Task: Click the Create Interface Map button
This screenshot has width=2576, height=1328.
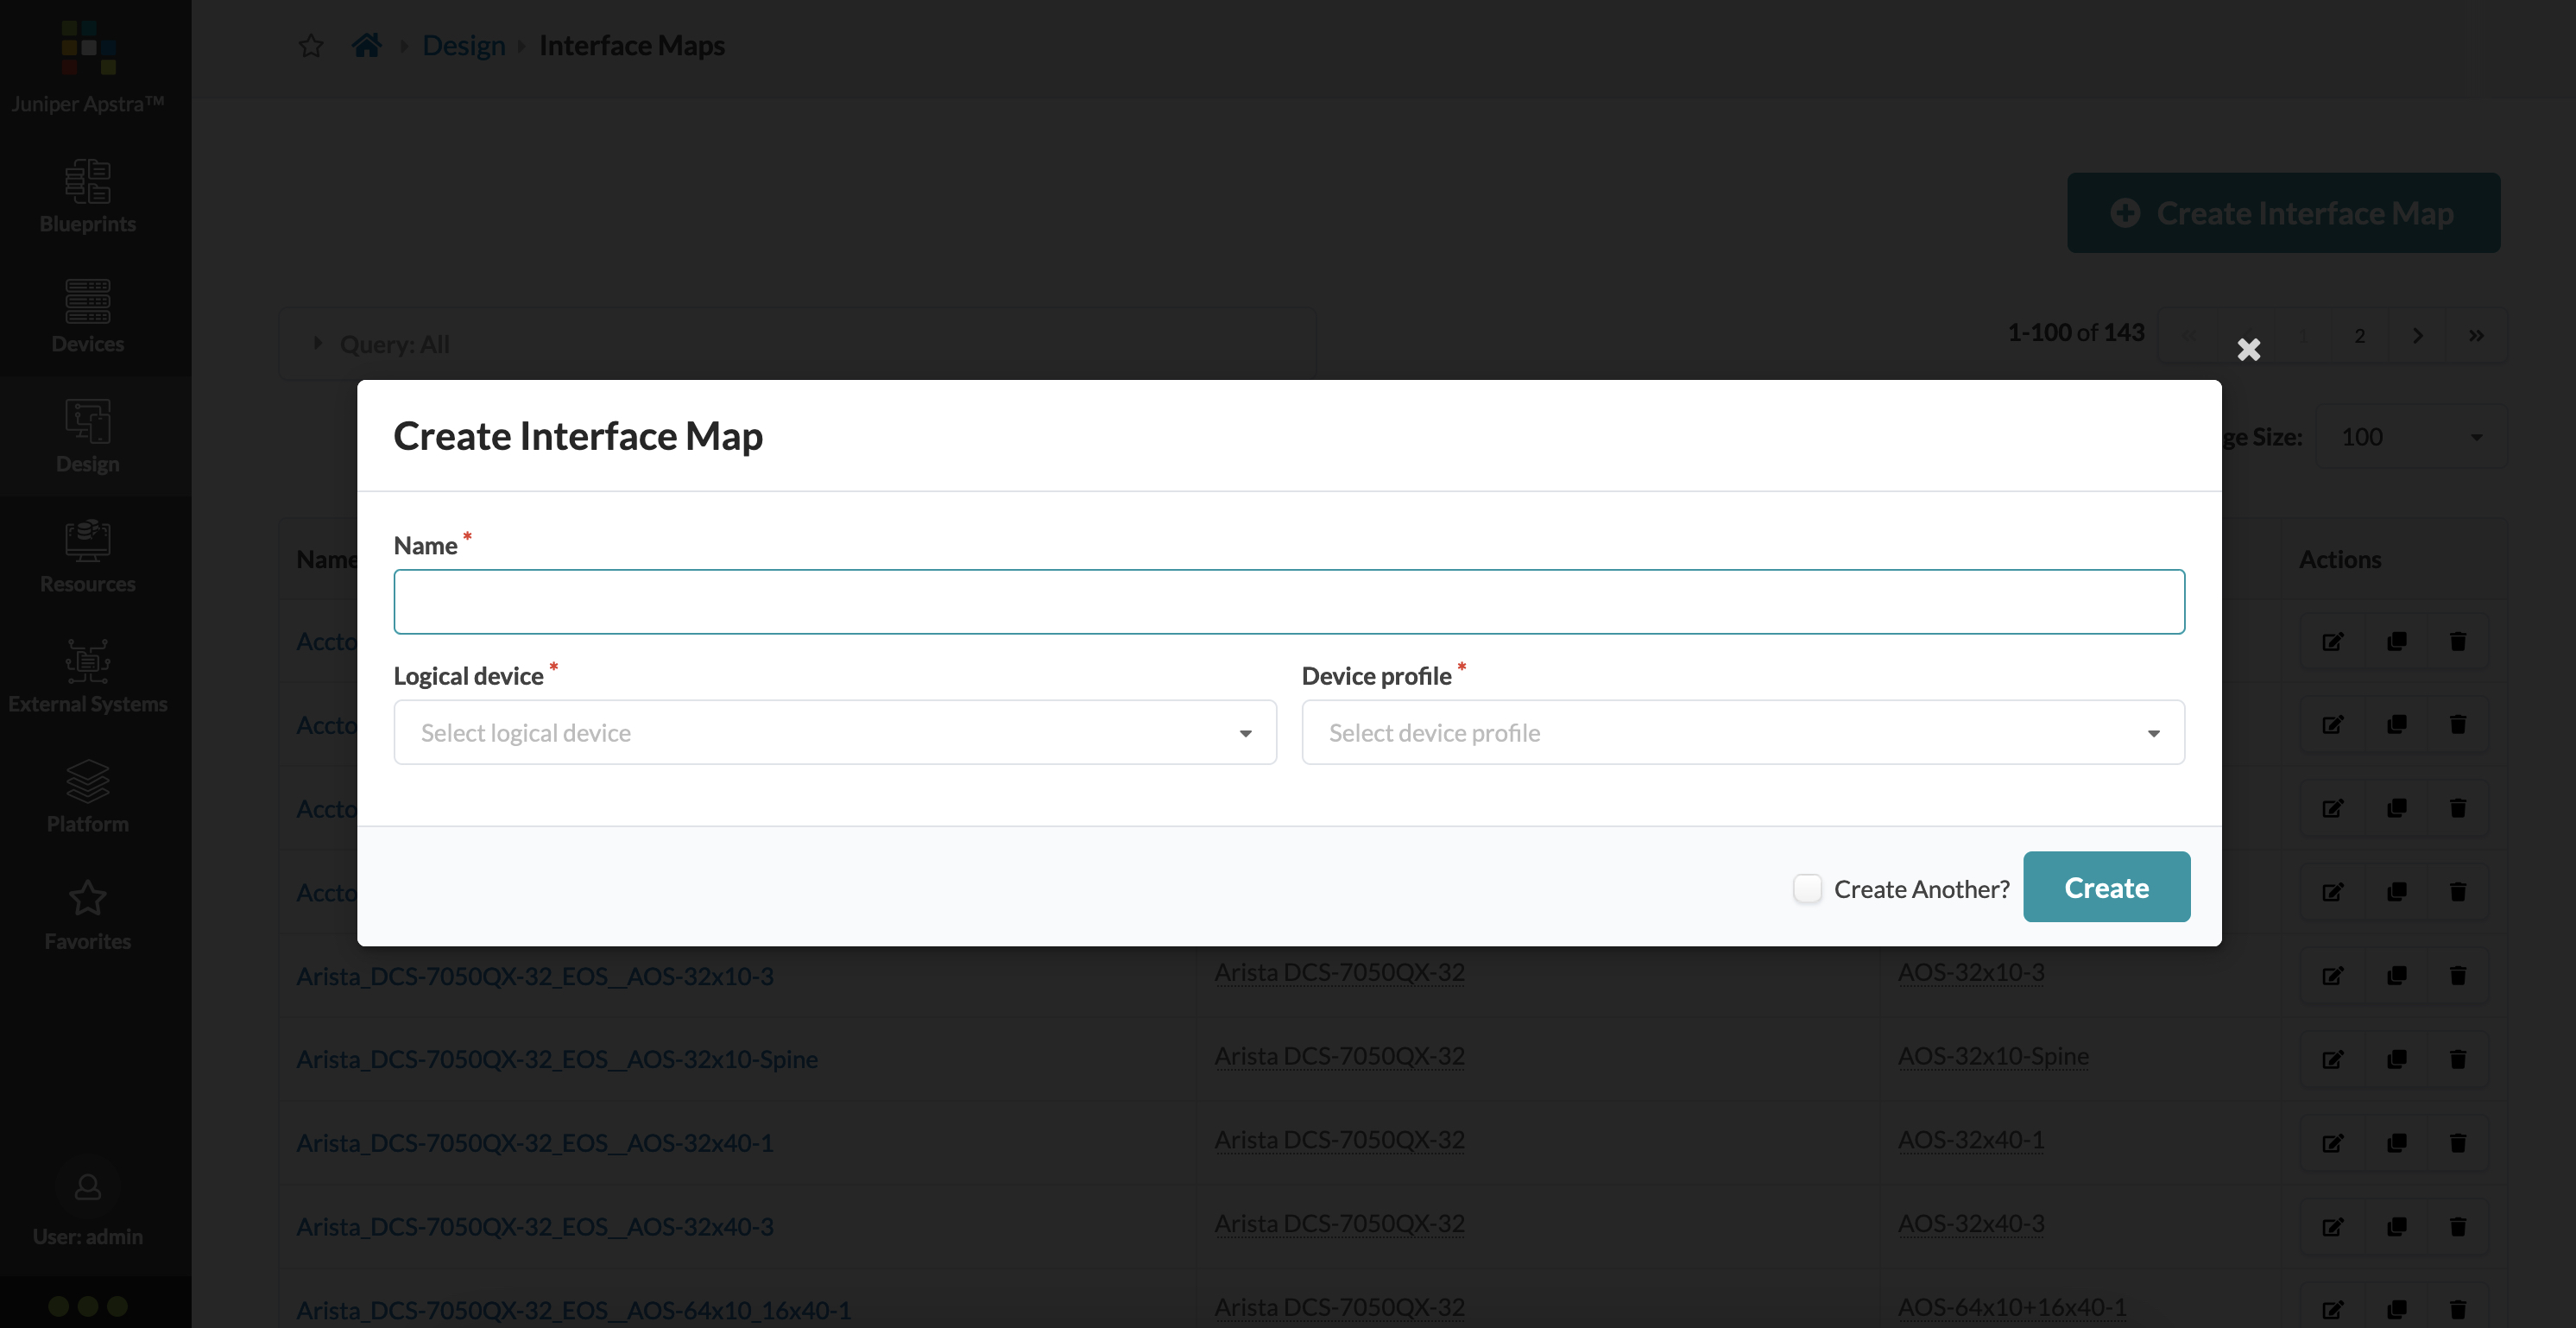Action: point(2283,212)
